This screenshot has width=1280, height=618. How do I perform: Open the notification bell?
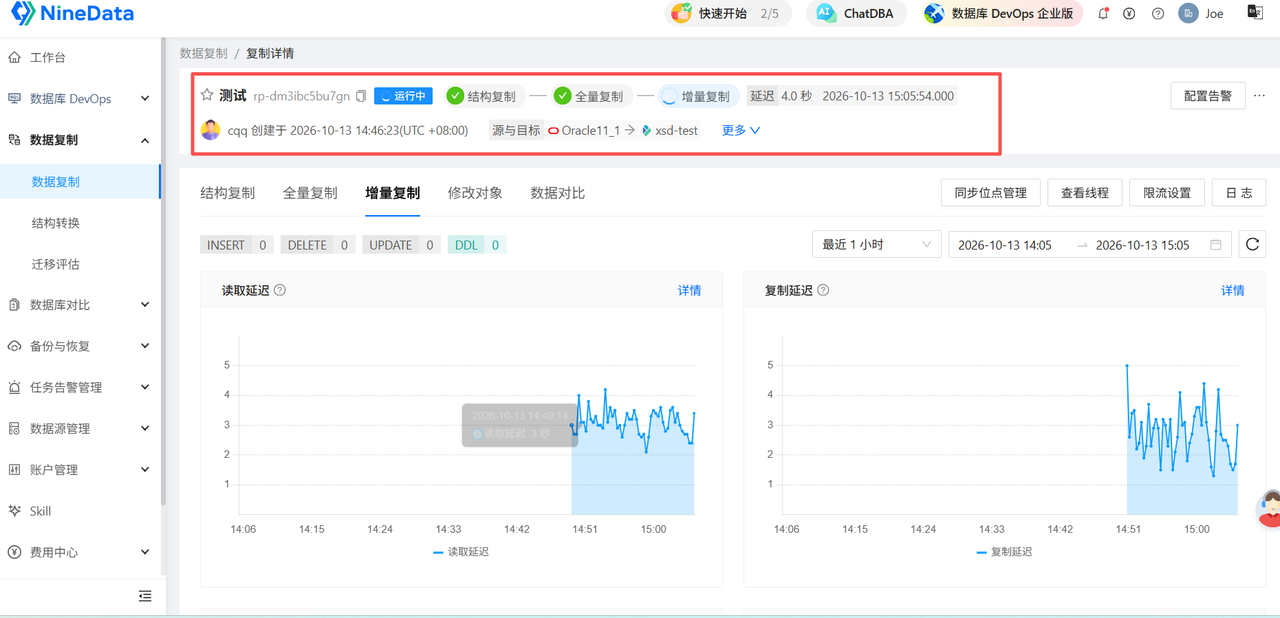[x=1104, y=14]
